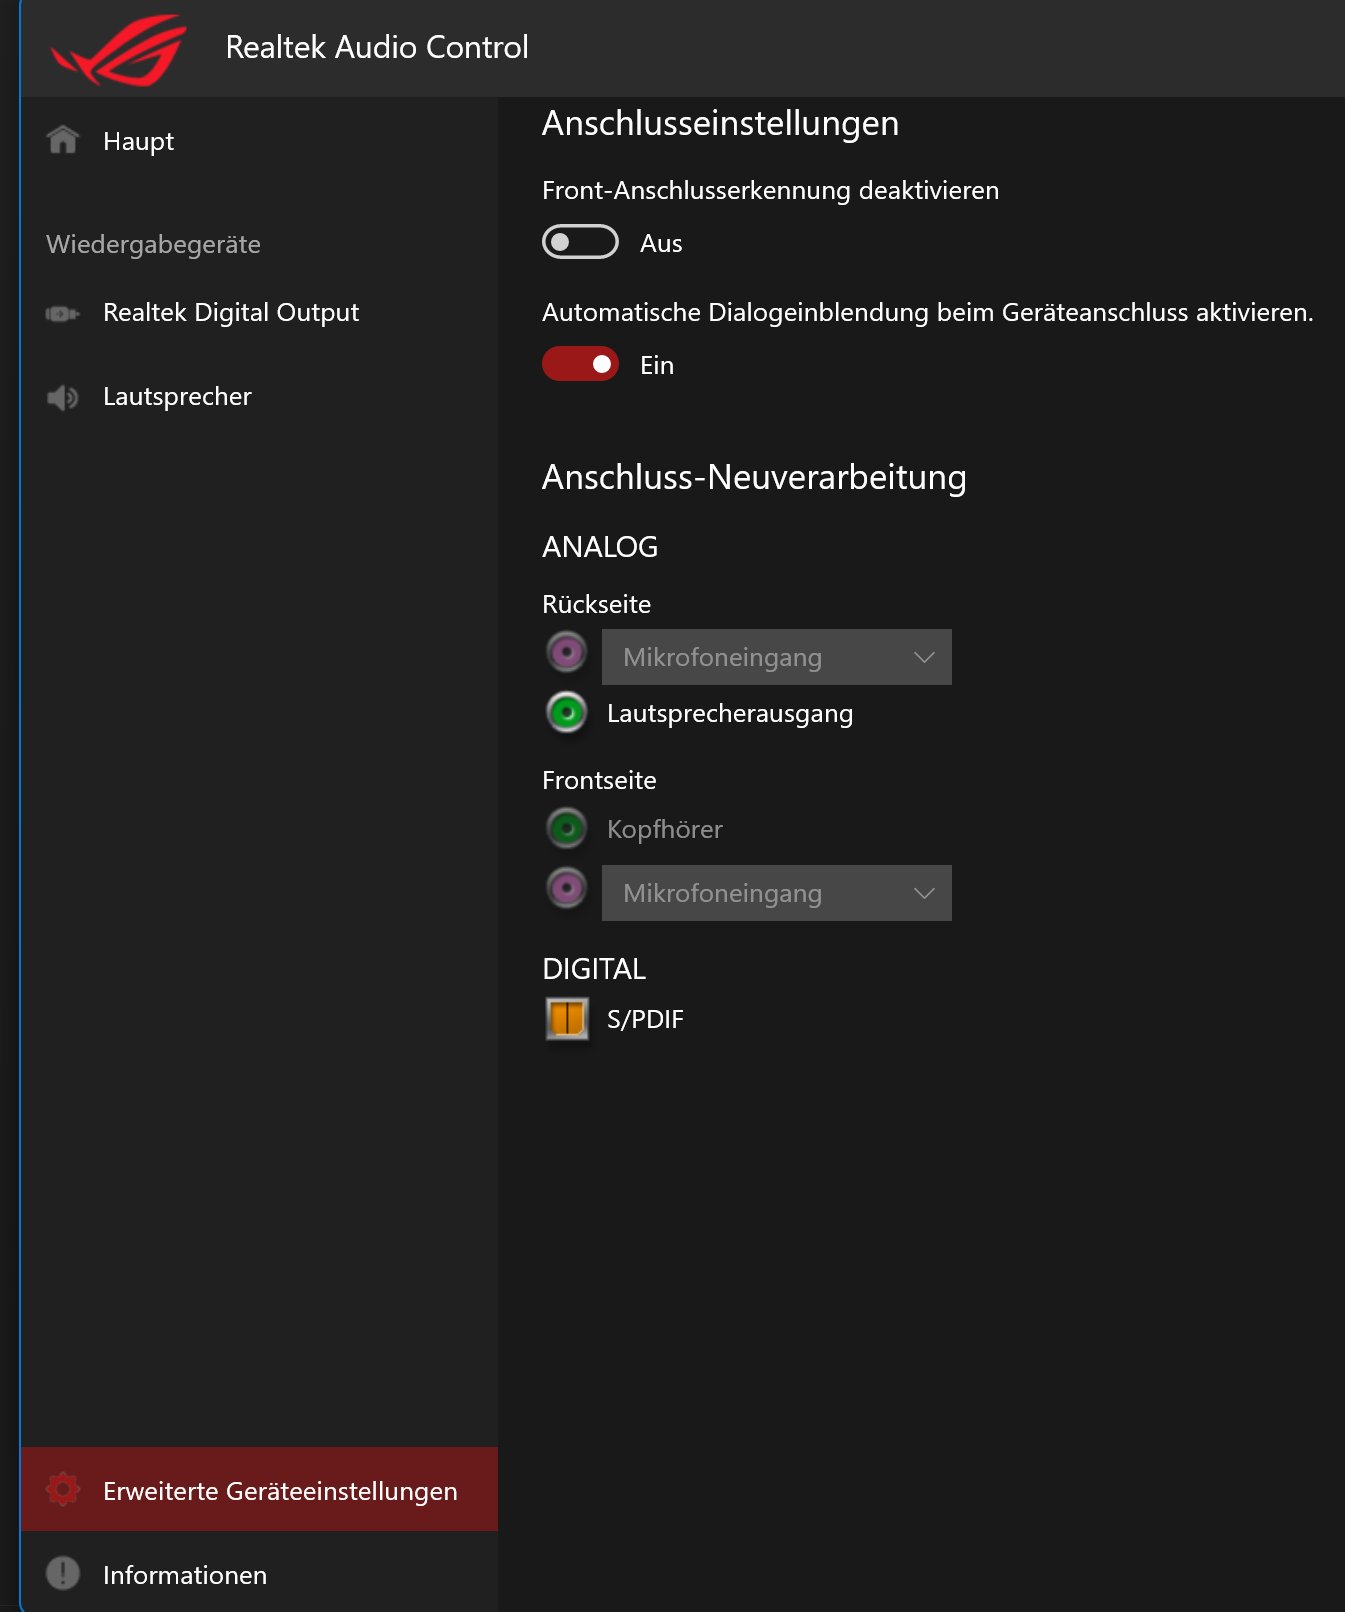Click the green rear Lautsprecherausgang jack icon
The width and height of the screenshot is (1345, 1612).
point(567,713)
